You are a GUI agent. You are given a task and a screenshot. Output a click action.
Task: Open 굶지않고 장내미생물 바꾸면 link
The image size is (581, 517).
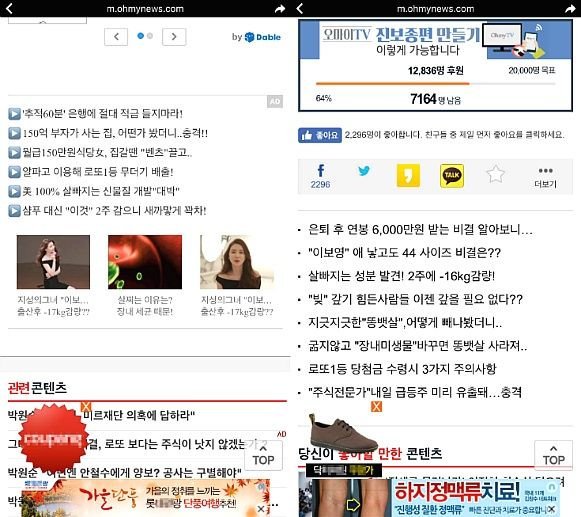click(418, 345)
